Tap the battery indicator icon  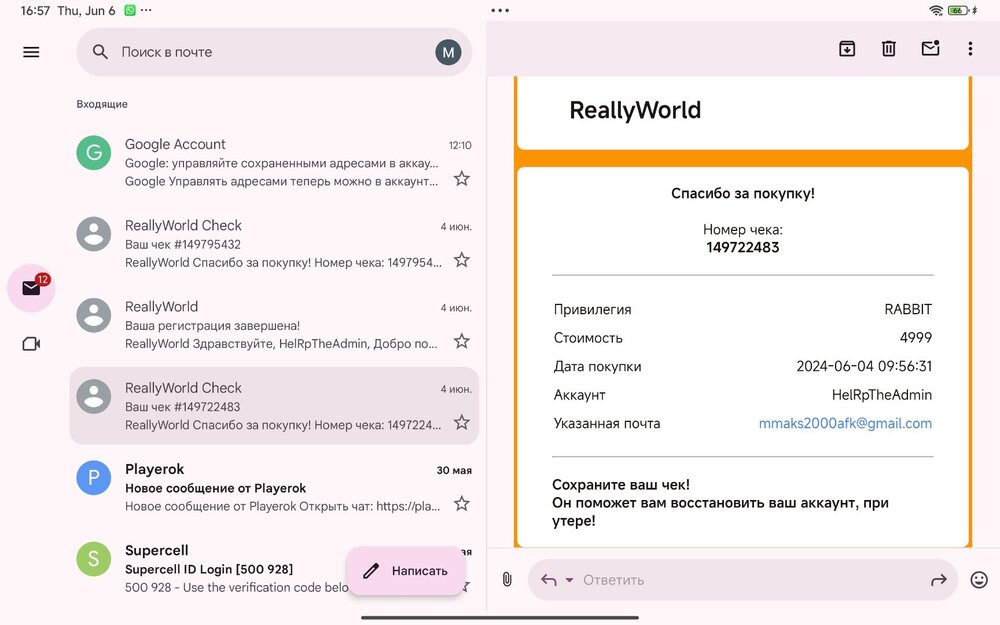(959, 10)
